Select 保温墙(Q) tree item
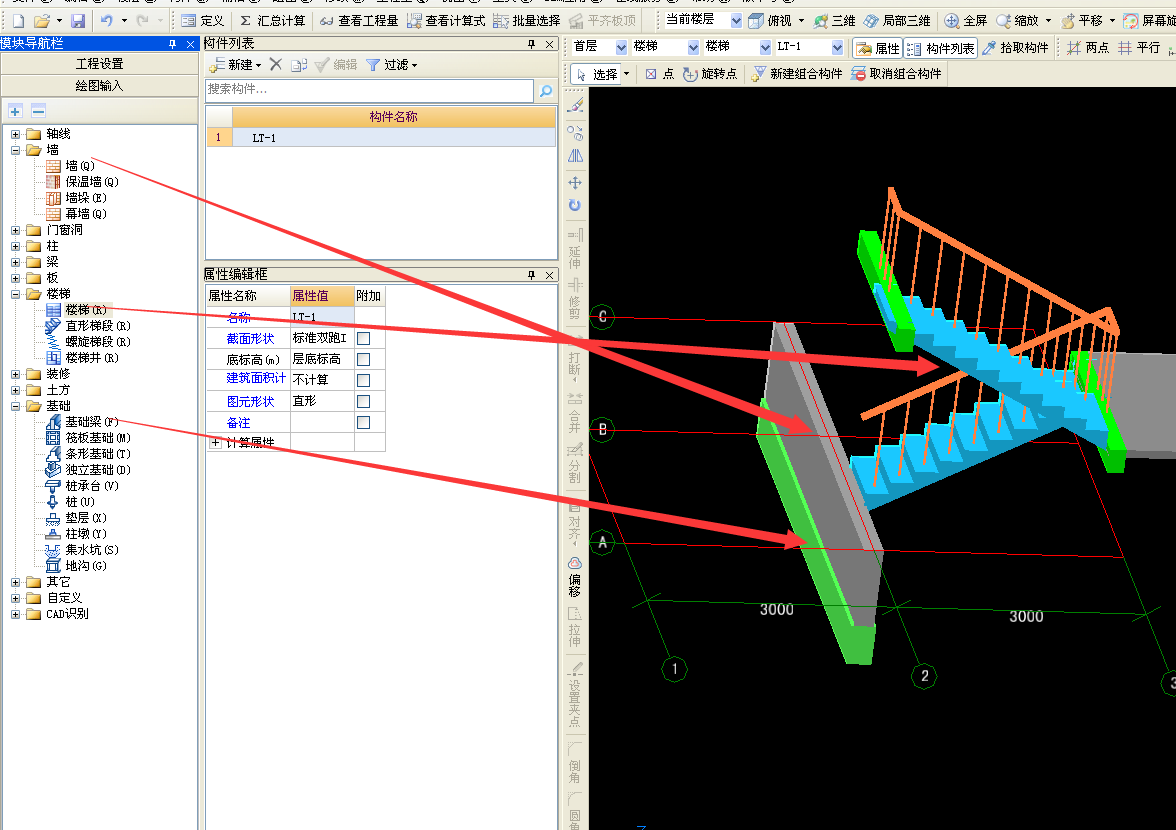1176x830 pixels. 82,181
